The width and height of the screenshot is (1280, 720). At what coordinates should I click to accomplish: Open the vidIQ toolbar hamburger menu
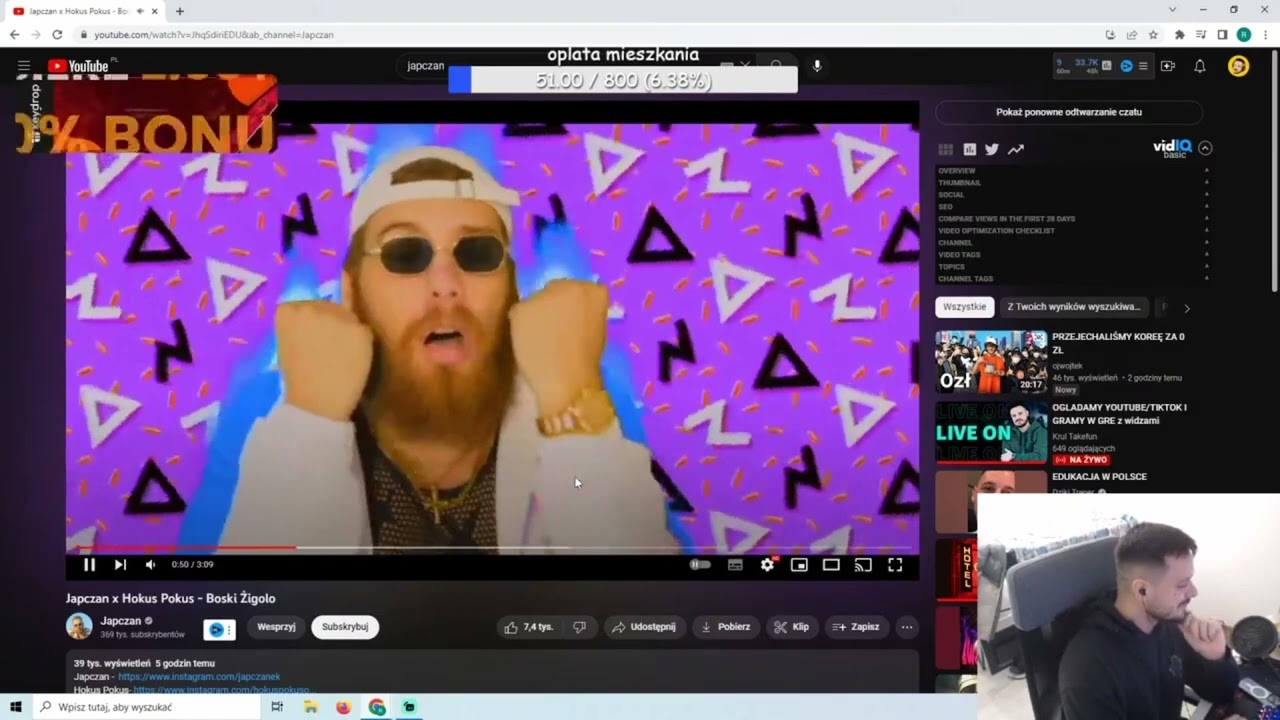[1143, 66]
